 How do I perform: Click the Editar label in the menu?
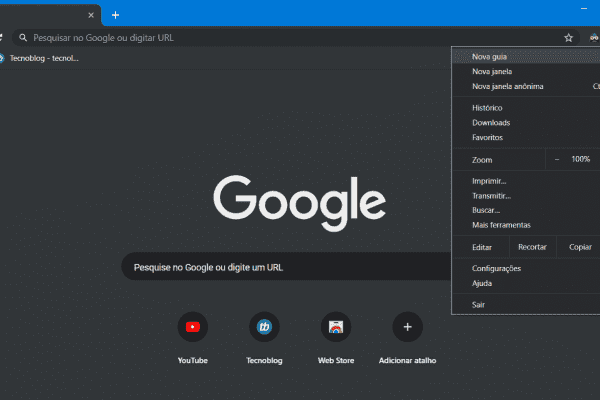[x=482, y=247]
